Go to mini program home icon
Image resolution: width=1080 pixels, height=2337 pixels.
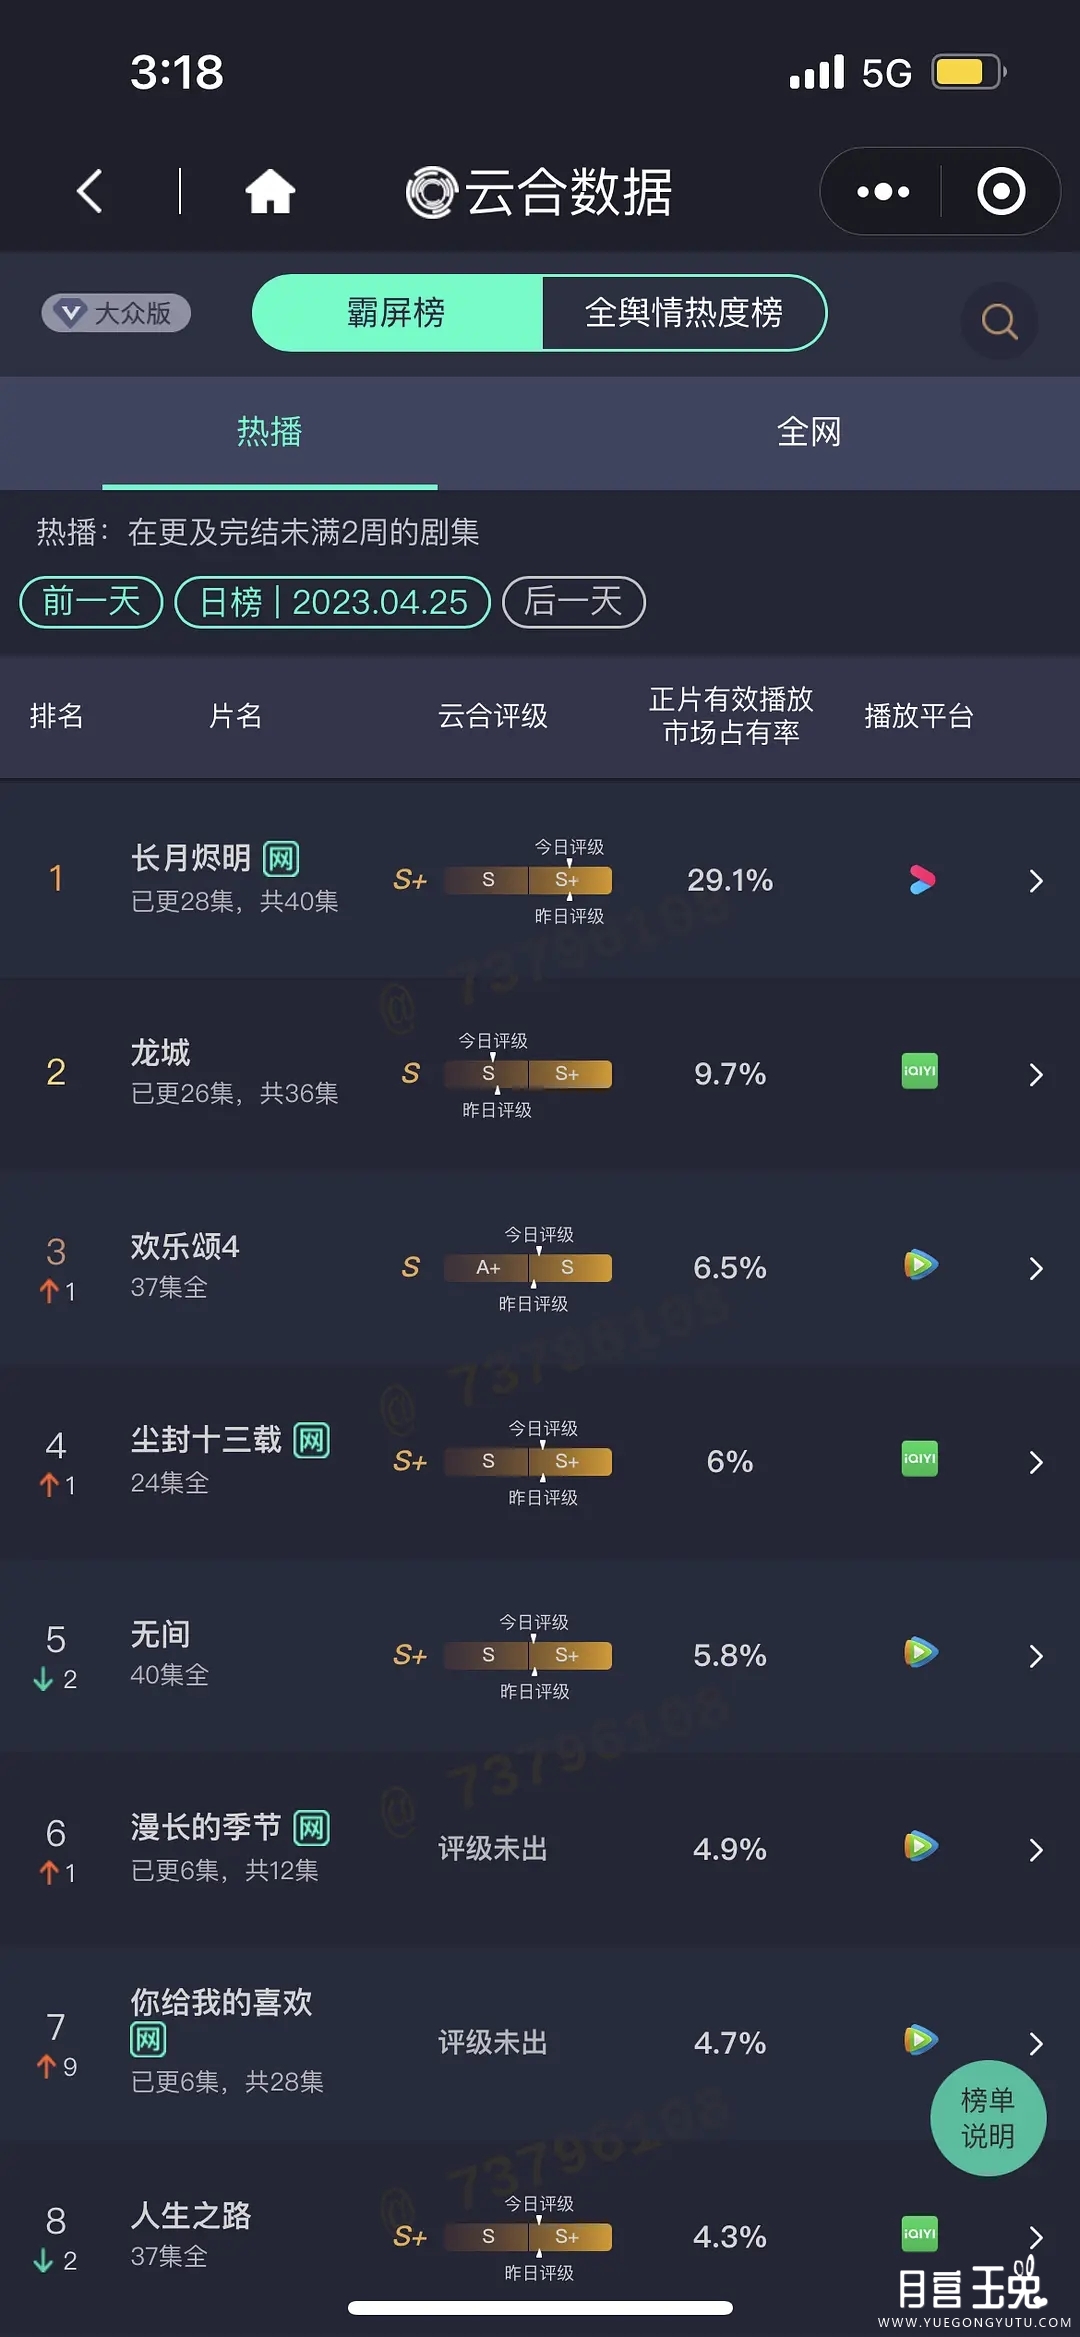point(270,191)
